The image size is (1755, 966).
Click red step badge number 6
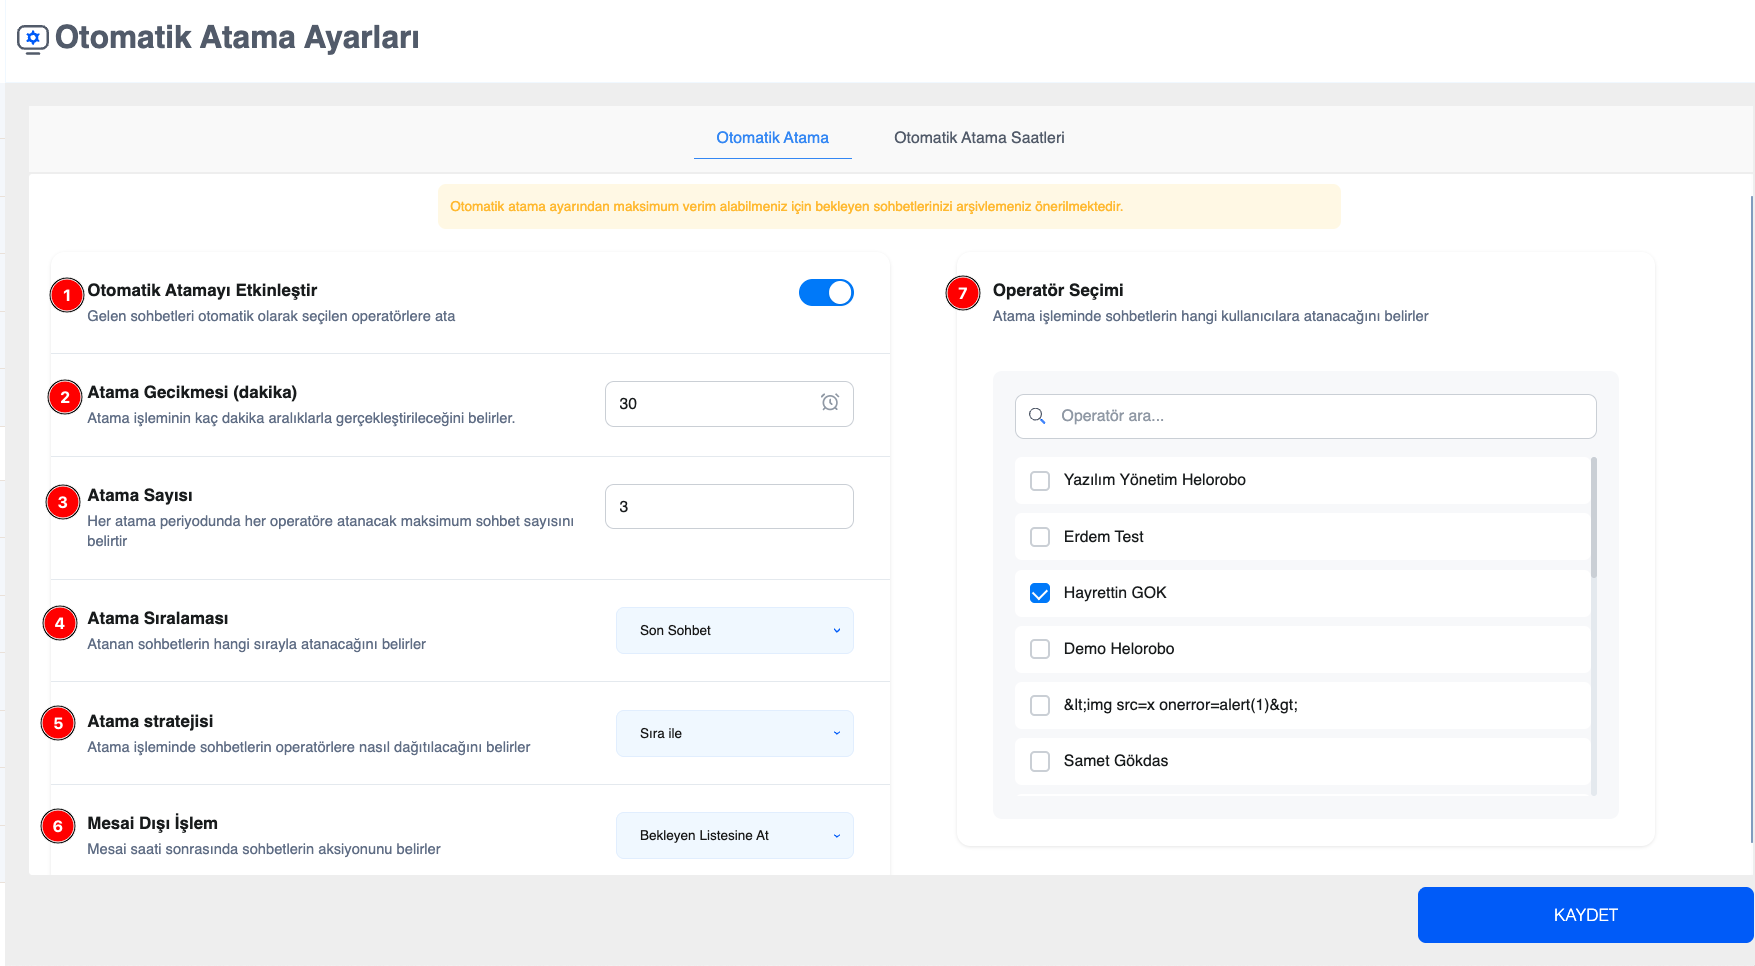tap(58, 826)
